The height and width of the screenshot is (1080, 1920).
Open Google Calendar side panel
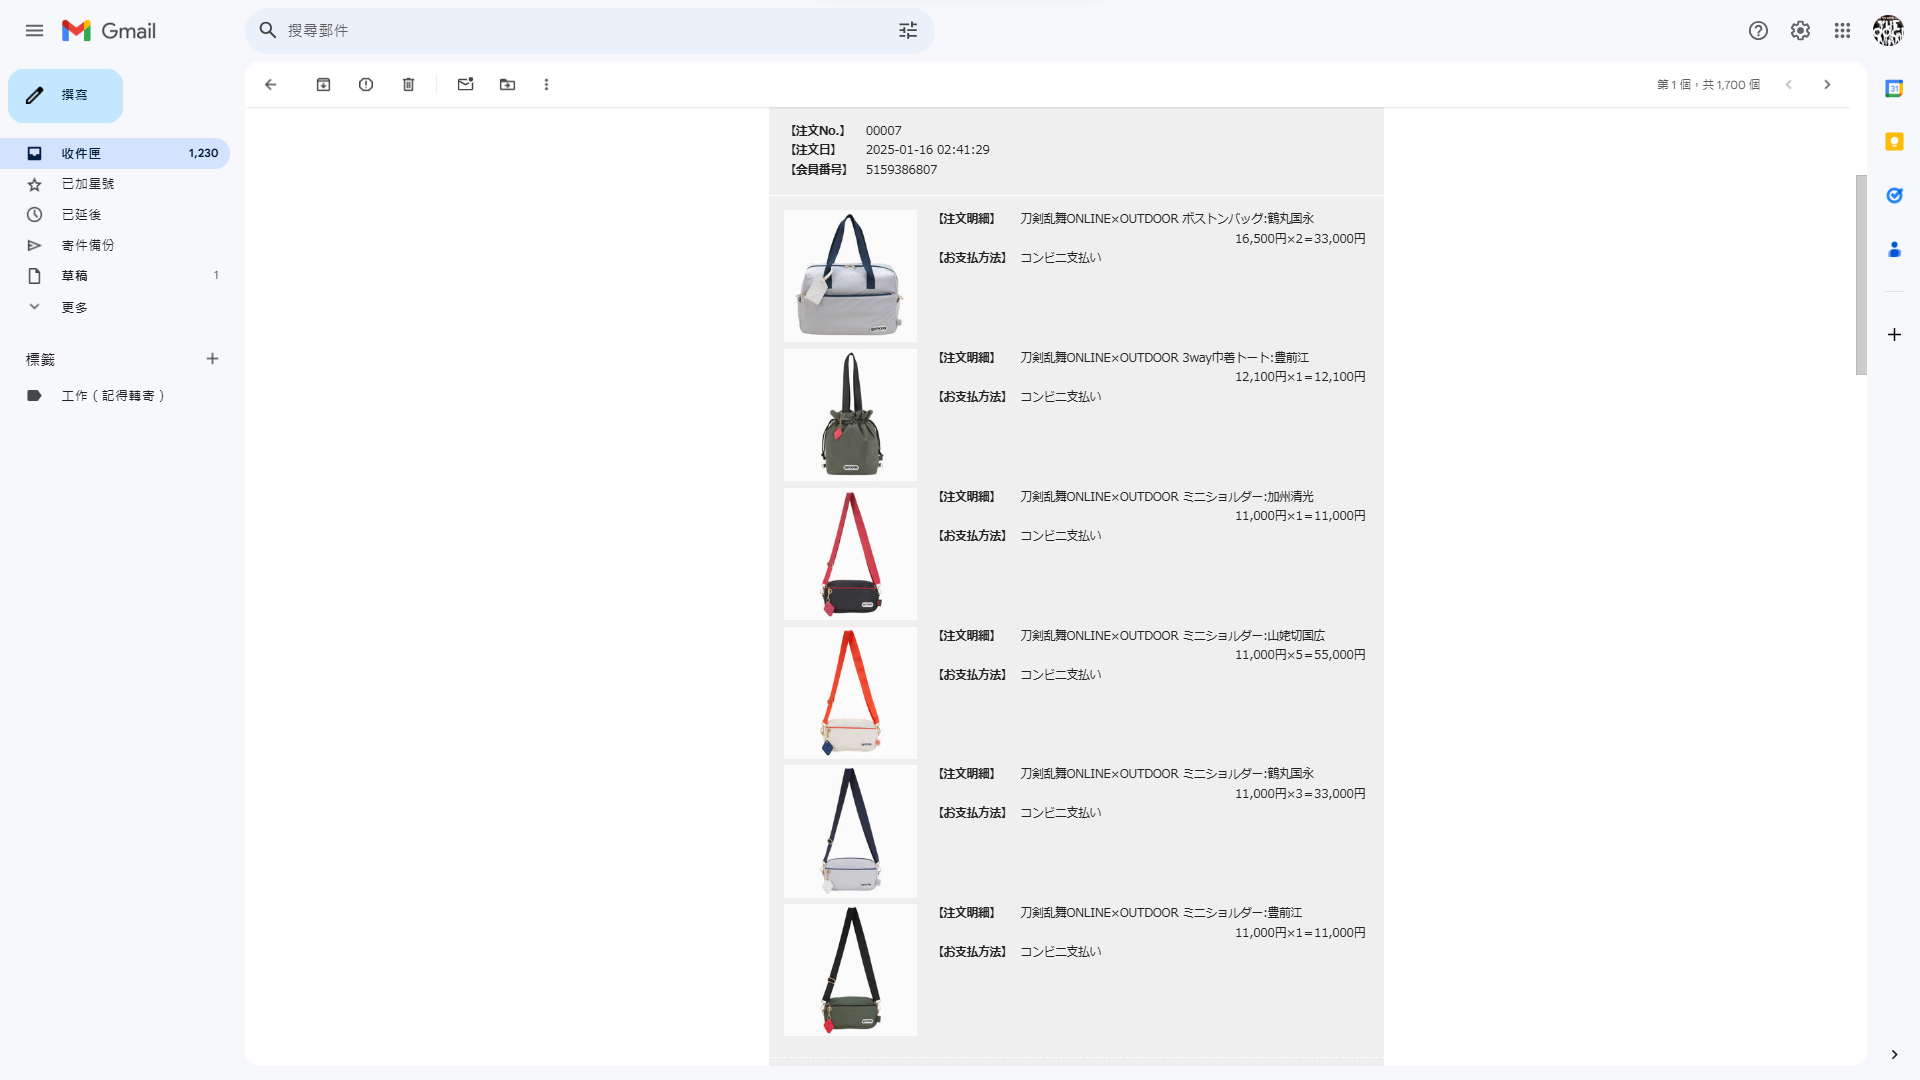coord(1894,89)
